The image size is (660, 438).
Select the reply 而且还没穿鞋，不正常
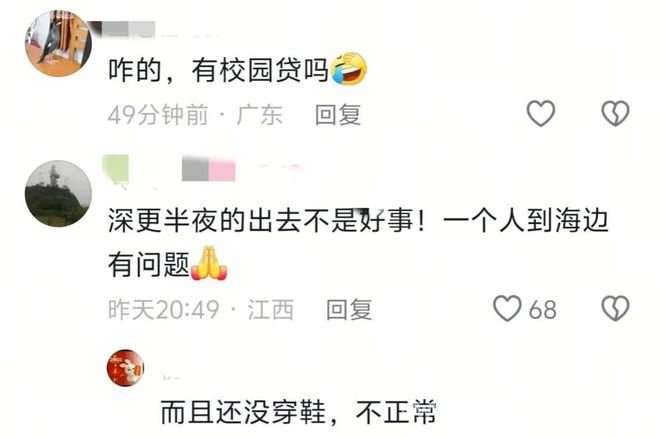[x=298, y=412]
